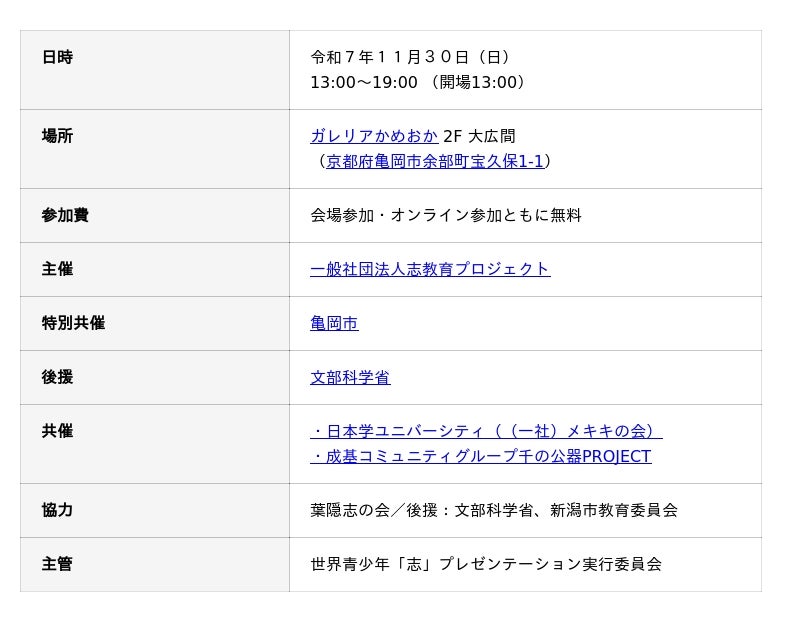The height and width of the screenshot is (622, 800).
Task: Open the 文部科学省 link in the 後援 row
Action: tap(350, 377)
